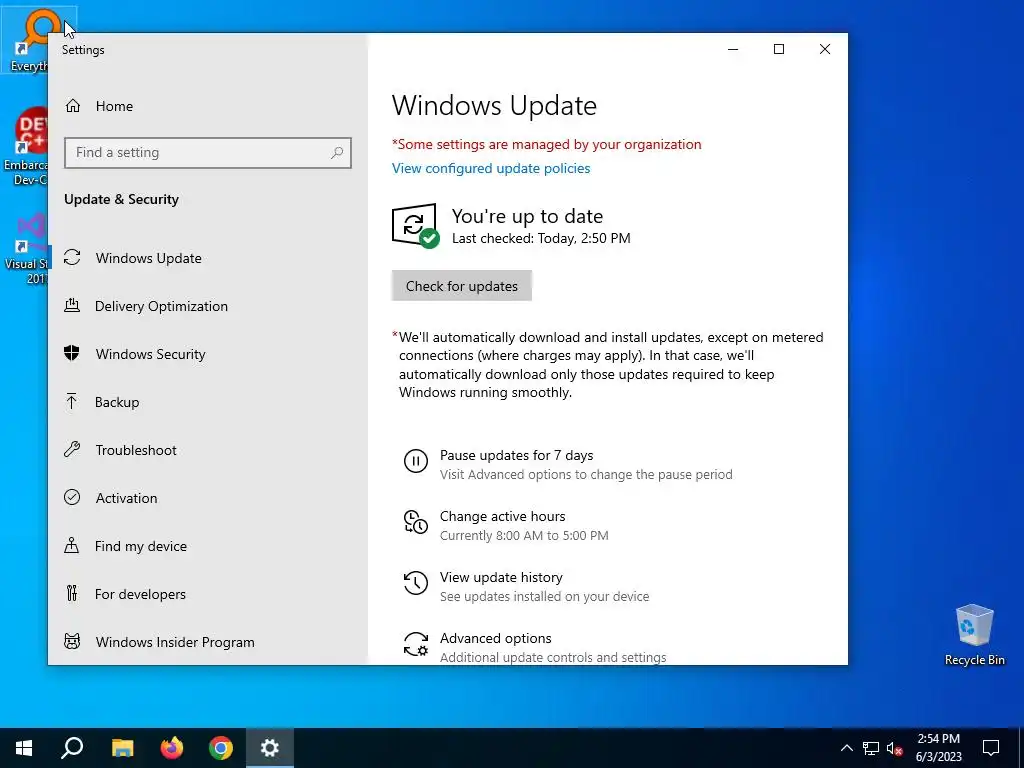Open Delivery Optimization settings page
This screenshot has height=768, width=1024.
(x=208, y=306)
